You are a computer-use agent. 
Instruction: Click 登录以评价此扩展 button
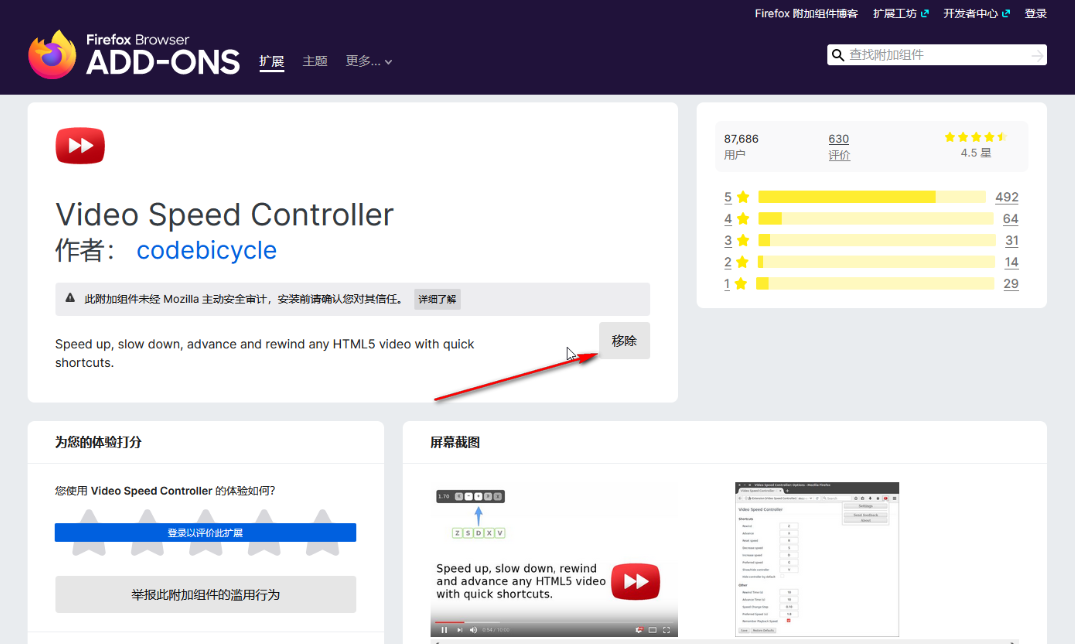coord(206,533)
